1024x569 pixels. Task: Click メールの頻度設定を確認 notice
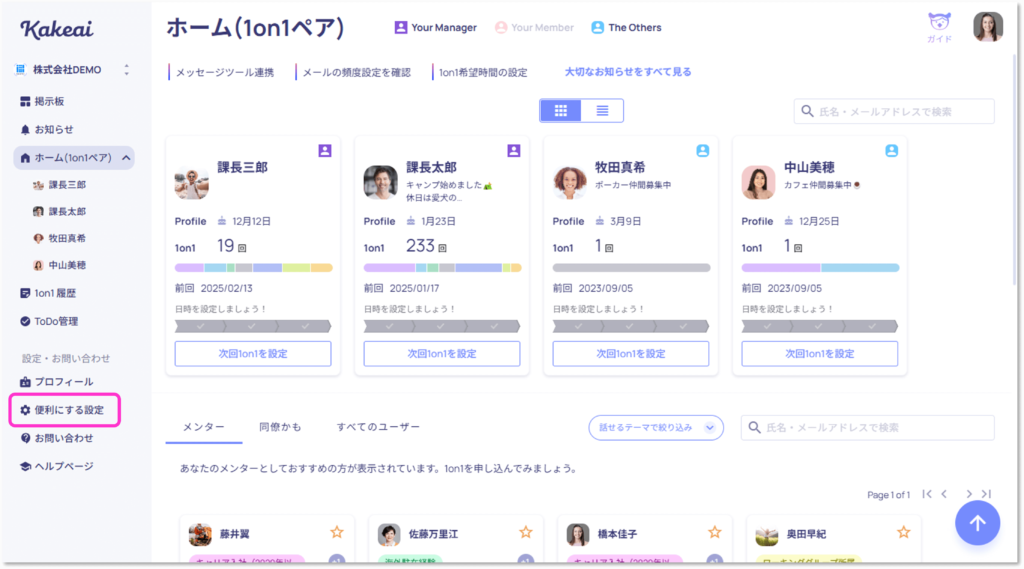[357, 73]
